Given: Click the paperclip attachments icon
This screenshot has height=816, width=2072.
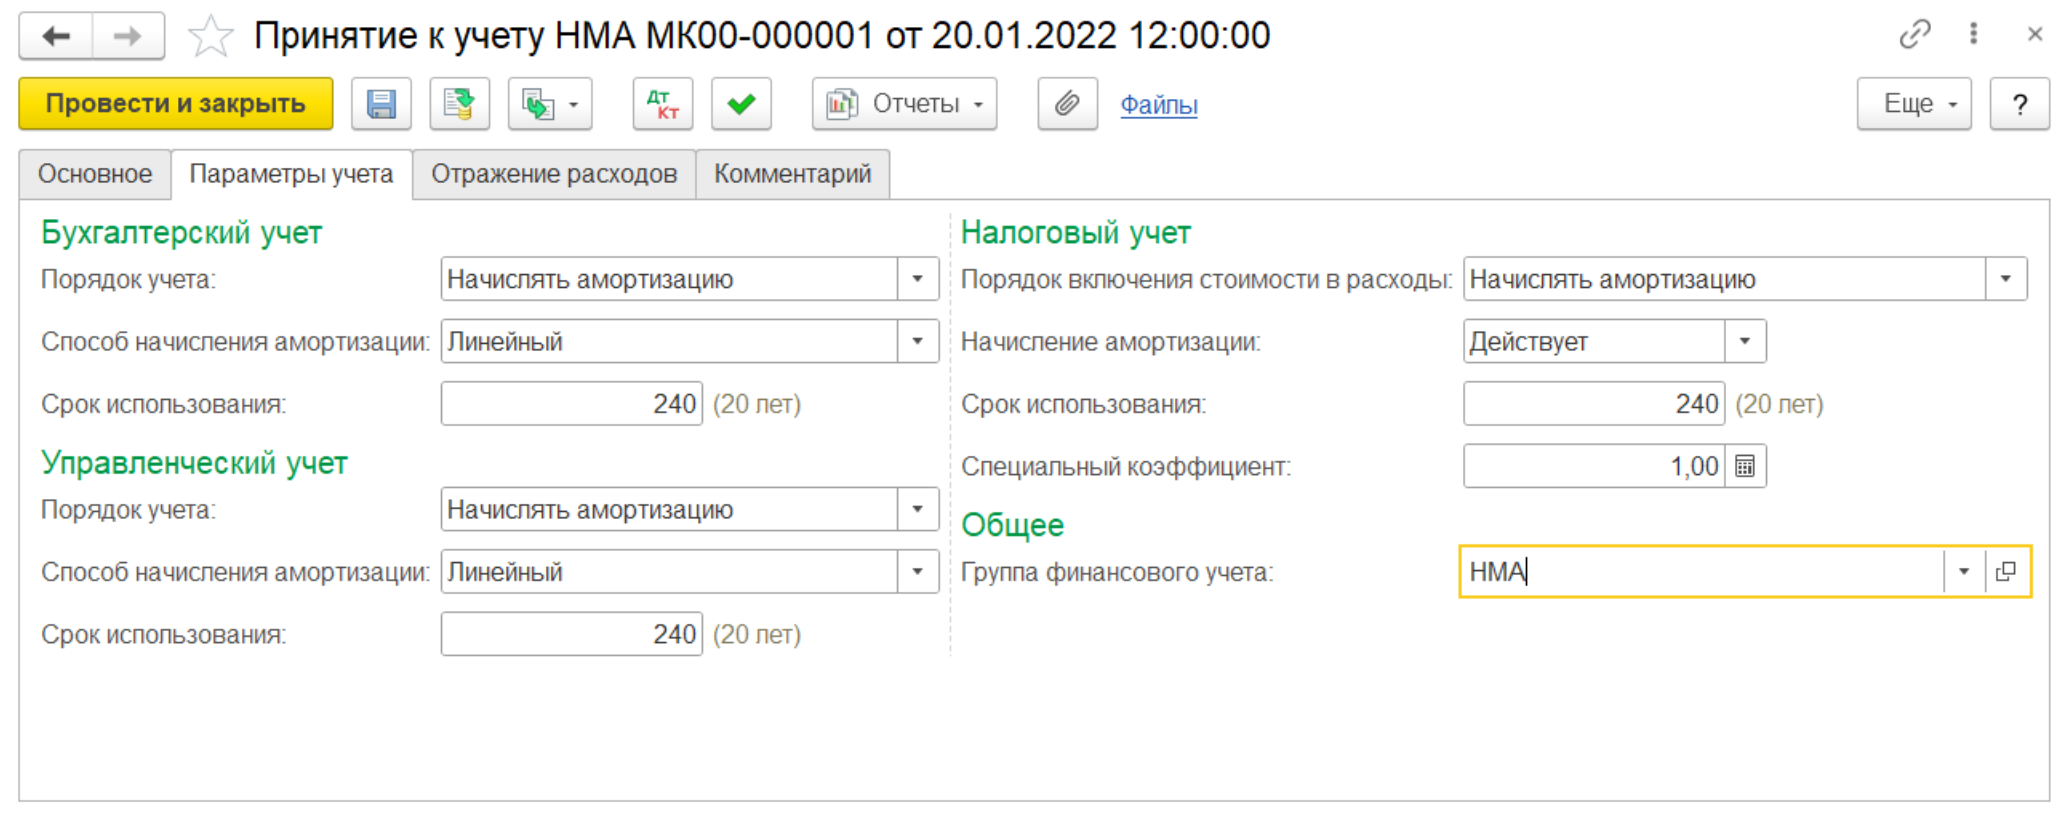Looking at the screenshot, I should 1067,104.
